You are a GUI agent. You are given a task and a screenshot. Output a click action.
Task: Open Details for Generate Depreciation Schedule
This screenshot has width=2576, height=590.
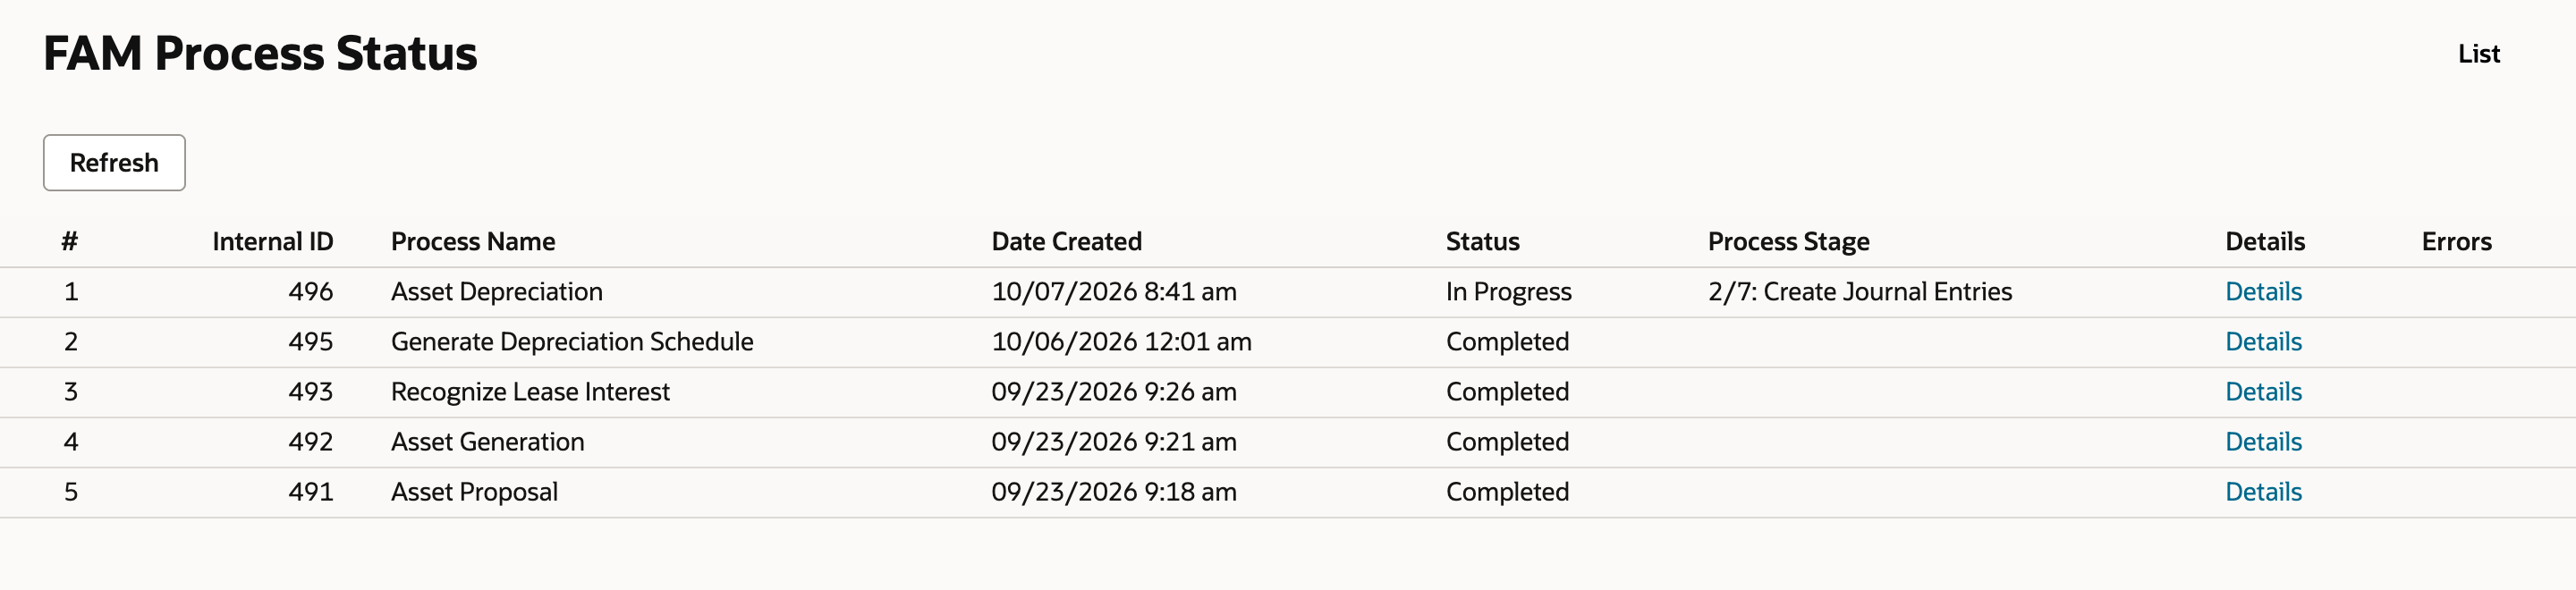pyautogui.click(x=2263, y=341)
